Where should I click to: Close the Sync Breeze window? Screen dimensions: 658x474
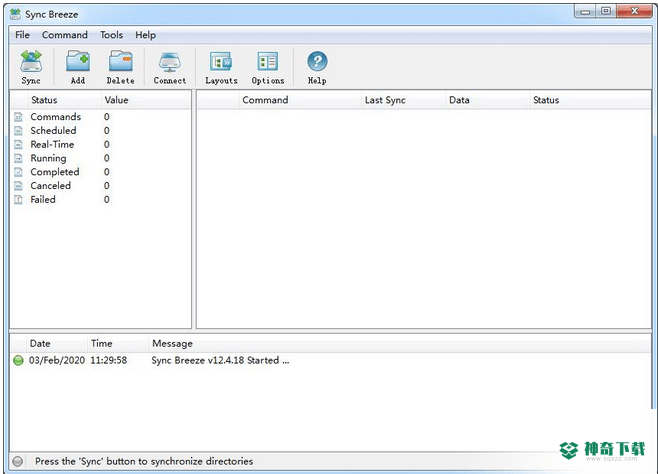click(x=634, y=12)
